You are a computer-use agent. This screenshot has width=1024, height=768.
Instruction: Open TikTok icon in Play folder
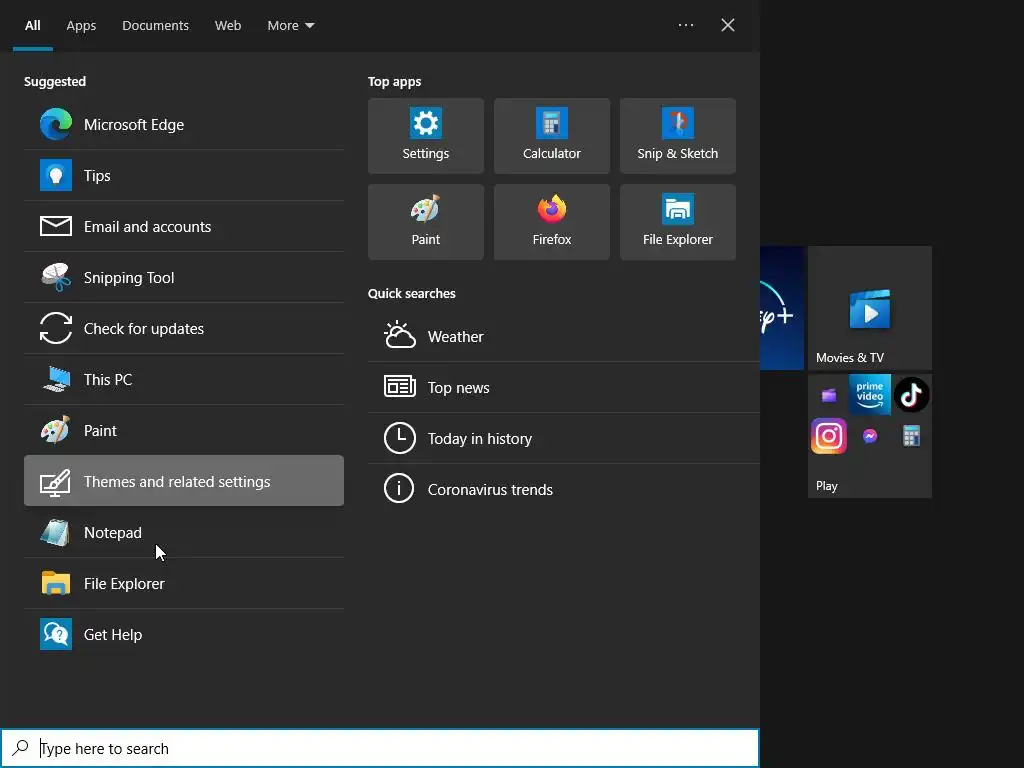click(x=912, y=394)
